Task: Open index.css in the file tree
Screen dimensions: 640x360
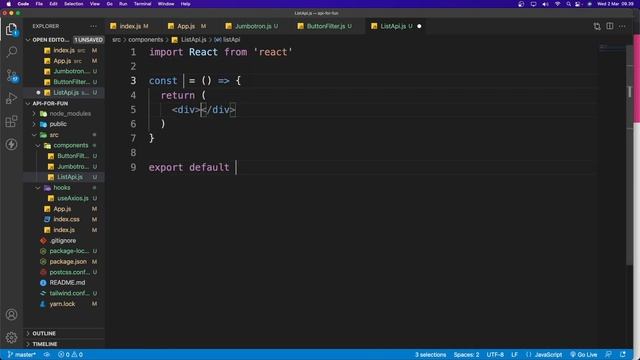Action: point(66,220)
